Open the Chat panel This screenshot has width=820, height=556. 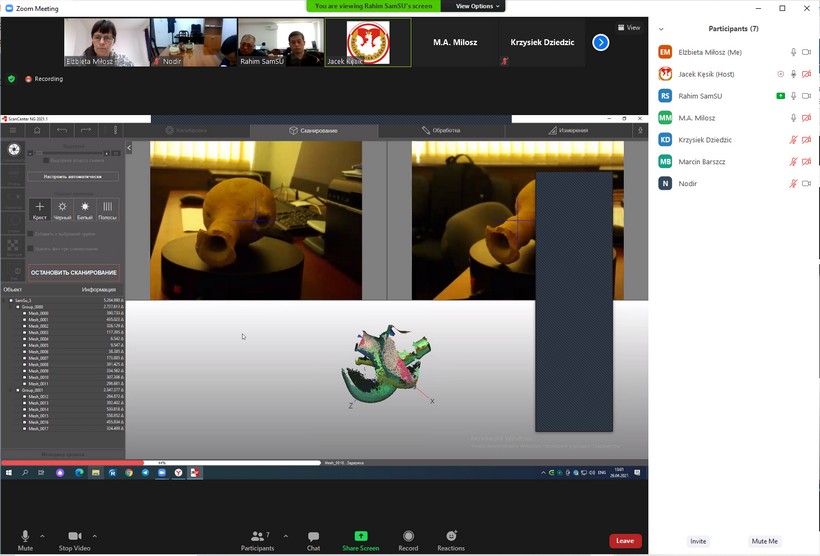(313, 537)
